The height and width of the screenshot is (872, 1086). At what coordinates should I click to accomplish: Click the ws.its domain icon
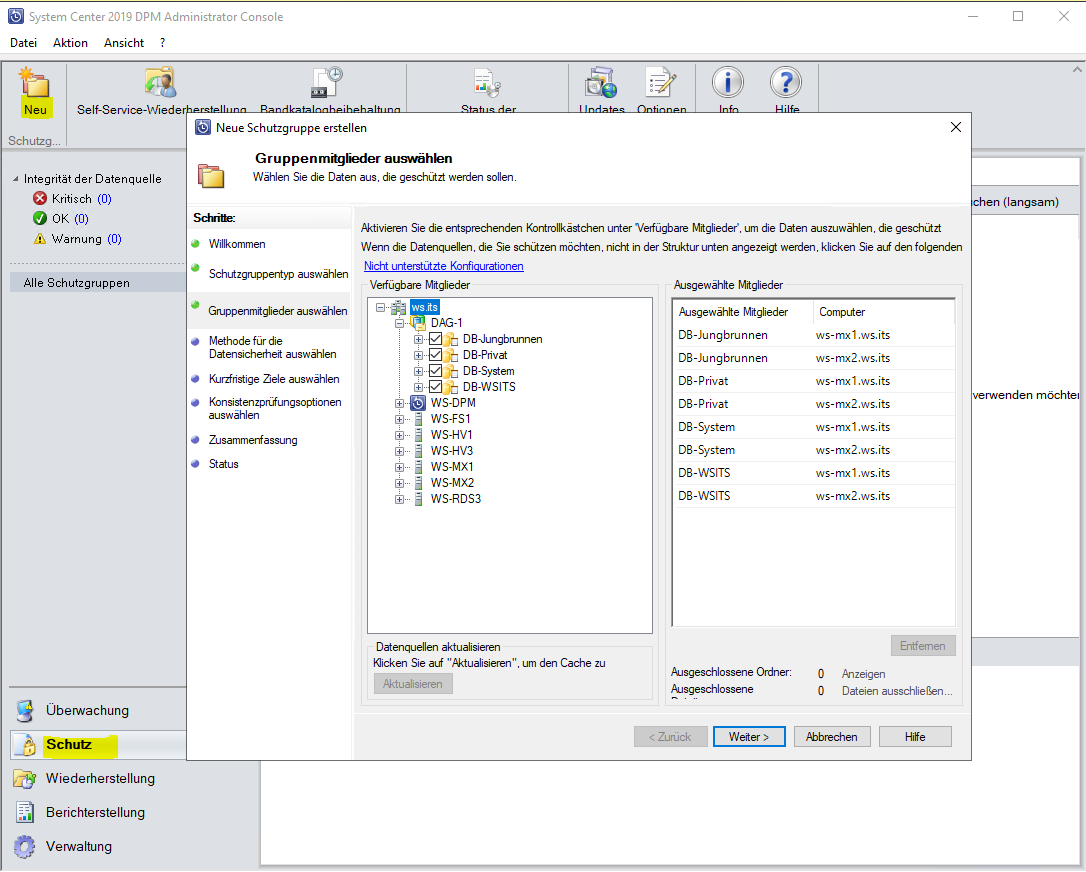[x=398, y=307]
